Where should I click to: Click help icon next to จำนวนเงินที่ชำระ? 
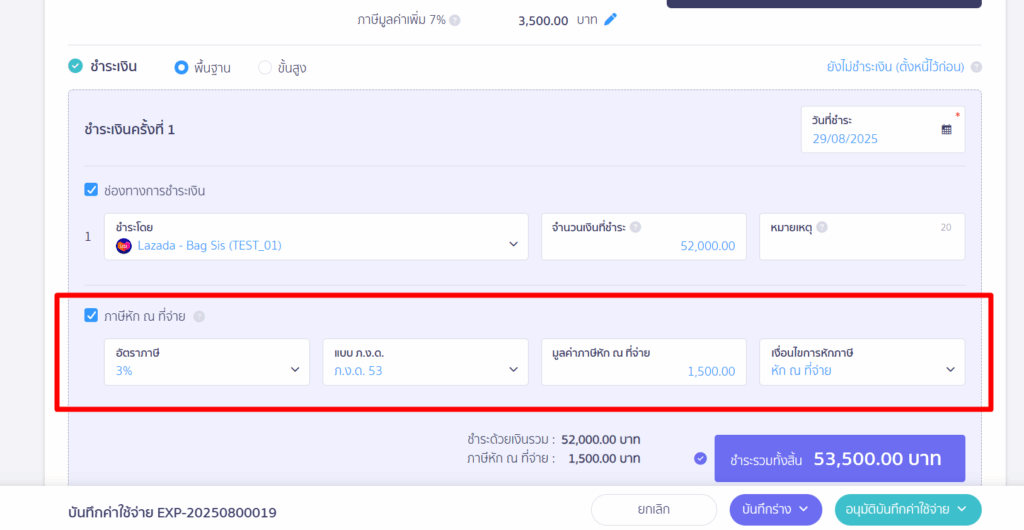[x=635, y=227]
